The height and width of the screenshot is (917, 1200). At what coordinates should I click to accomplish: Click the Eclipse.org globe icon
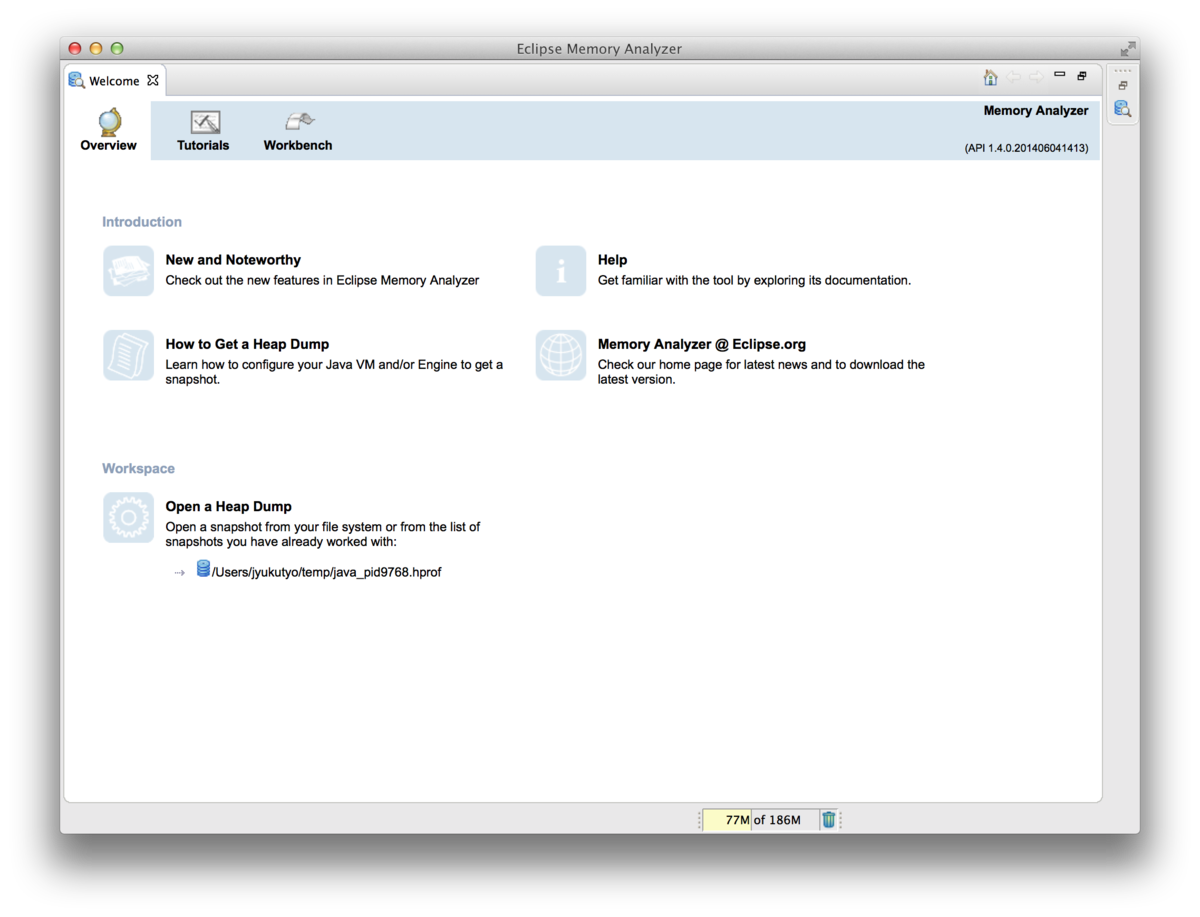click(560, 355)
